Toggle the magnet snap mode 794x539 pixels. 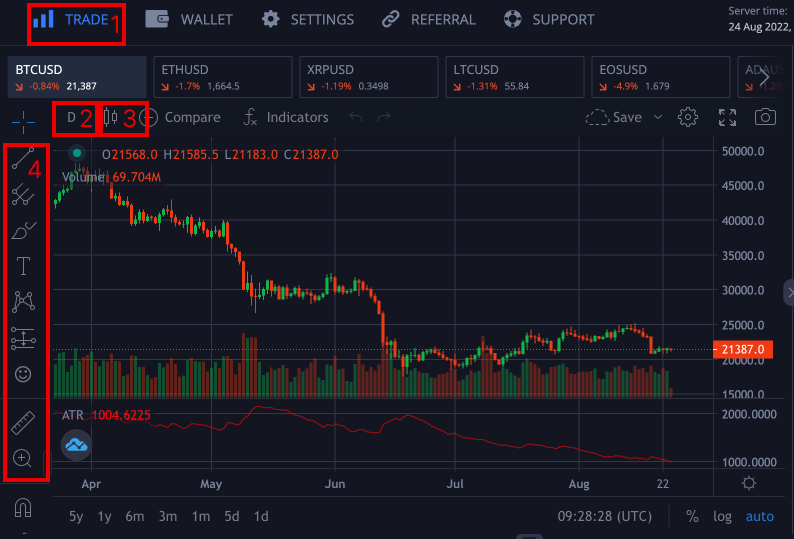click(x=23, y=508)
